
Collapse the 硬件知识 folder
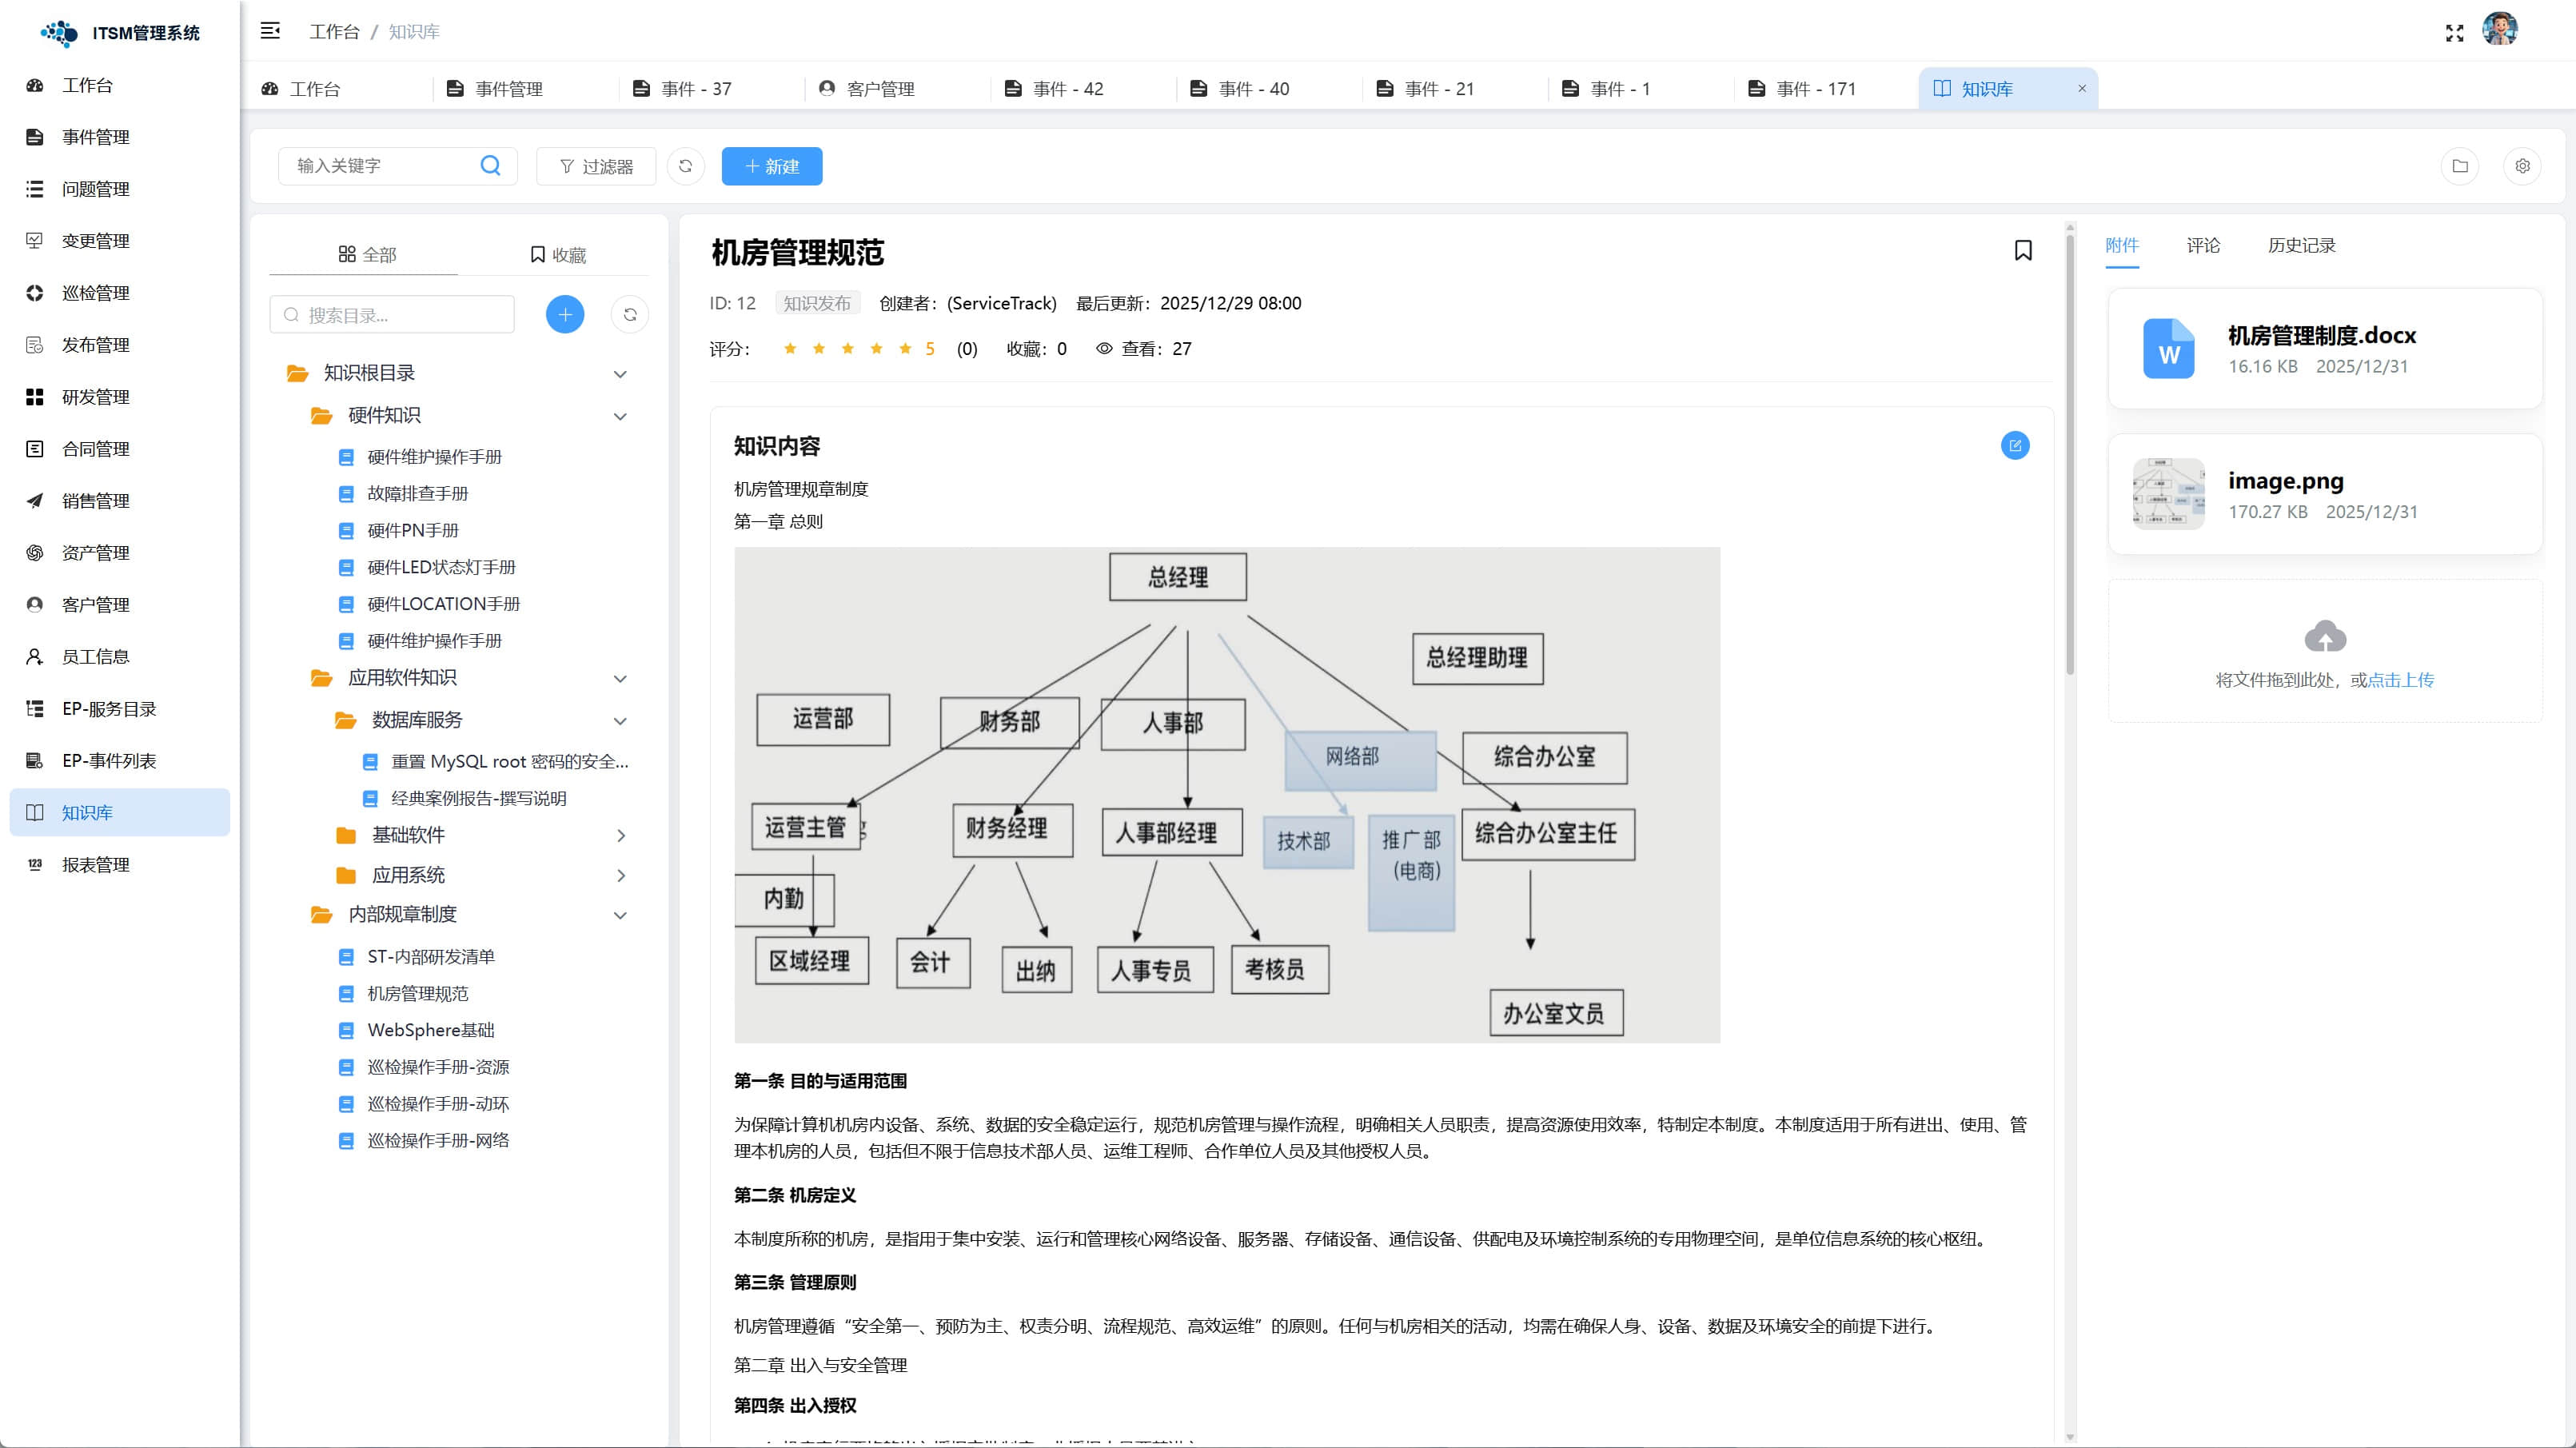coord(620,416)
